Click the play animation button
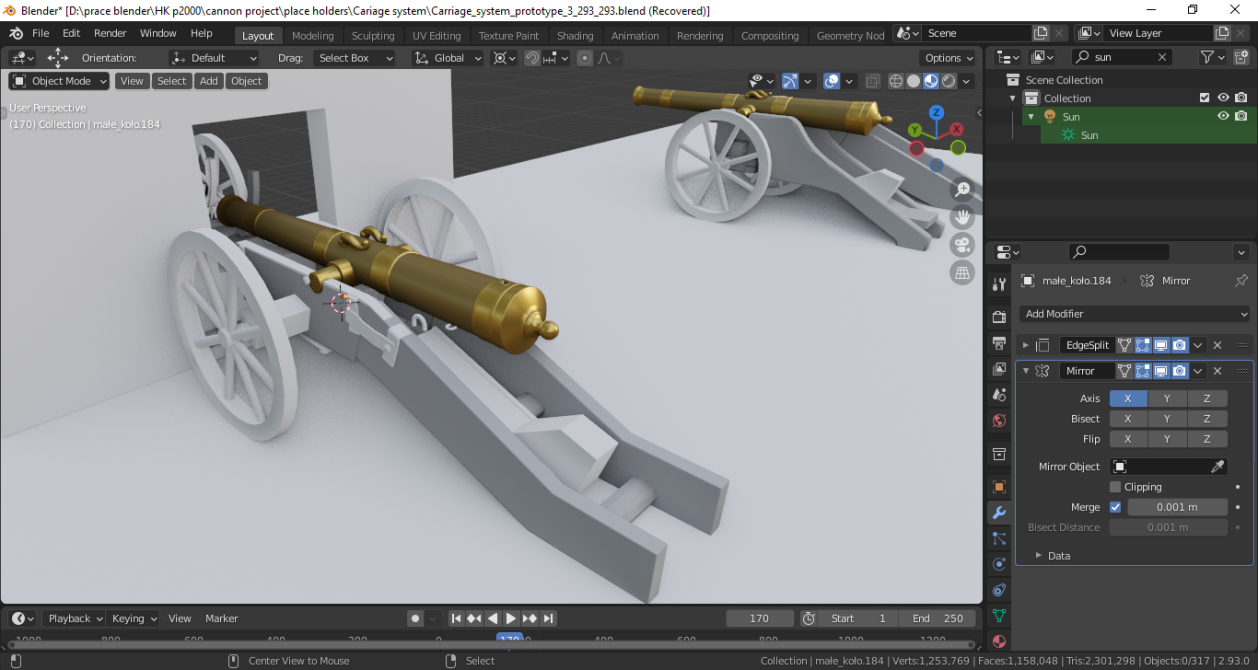Image resolution: width=1258 pixels, height=670 pixels. tap(511, 618)
